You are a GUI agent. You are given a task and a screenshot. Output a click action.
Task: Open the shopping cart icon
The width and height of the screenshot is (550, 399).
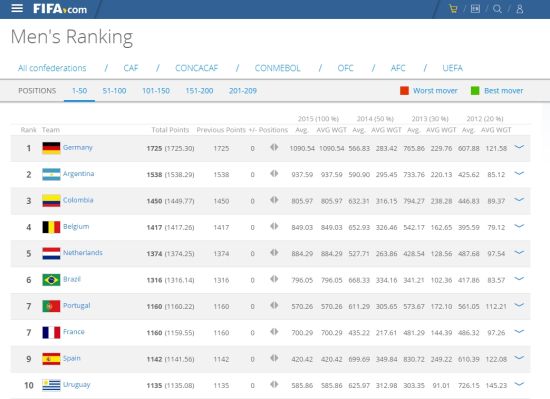click(453, 9)
